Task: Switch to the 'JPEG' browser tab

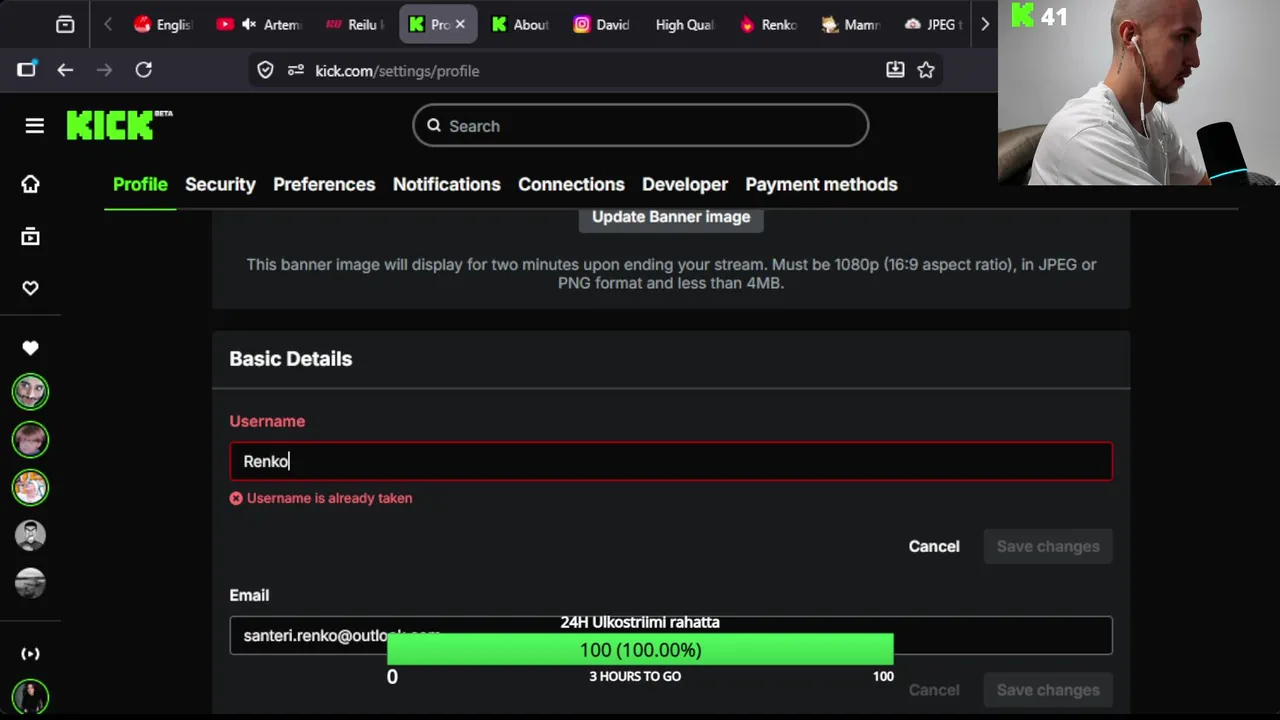Action: tap(932, 25)
